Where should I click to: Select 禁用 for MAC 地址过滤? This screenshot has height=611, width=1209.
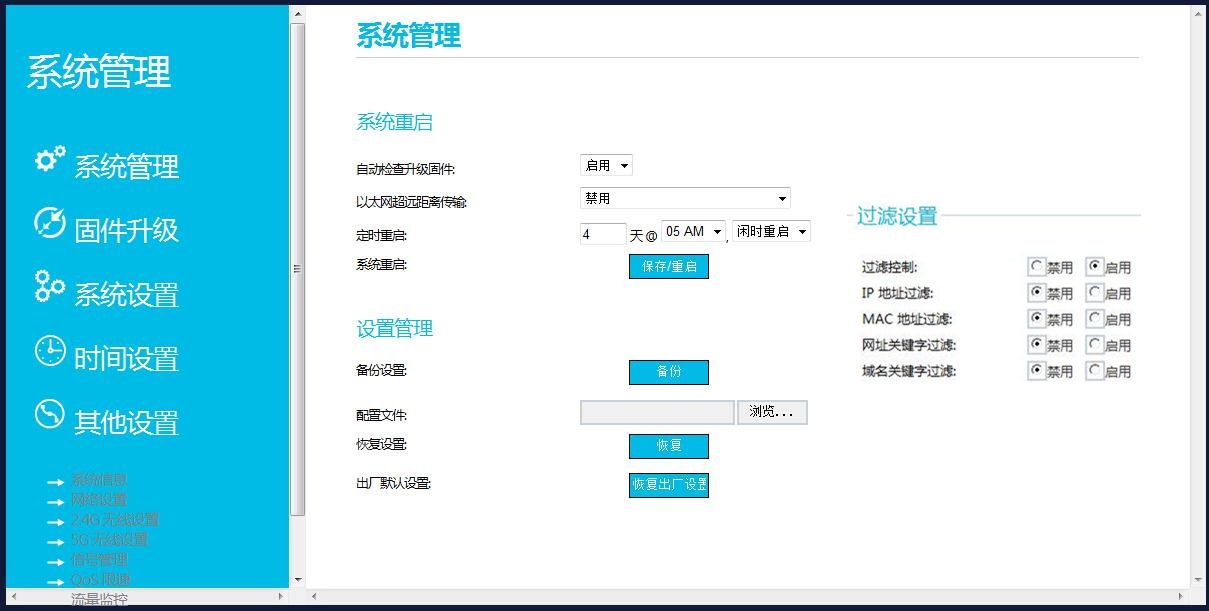tap(1036, 319)
